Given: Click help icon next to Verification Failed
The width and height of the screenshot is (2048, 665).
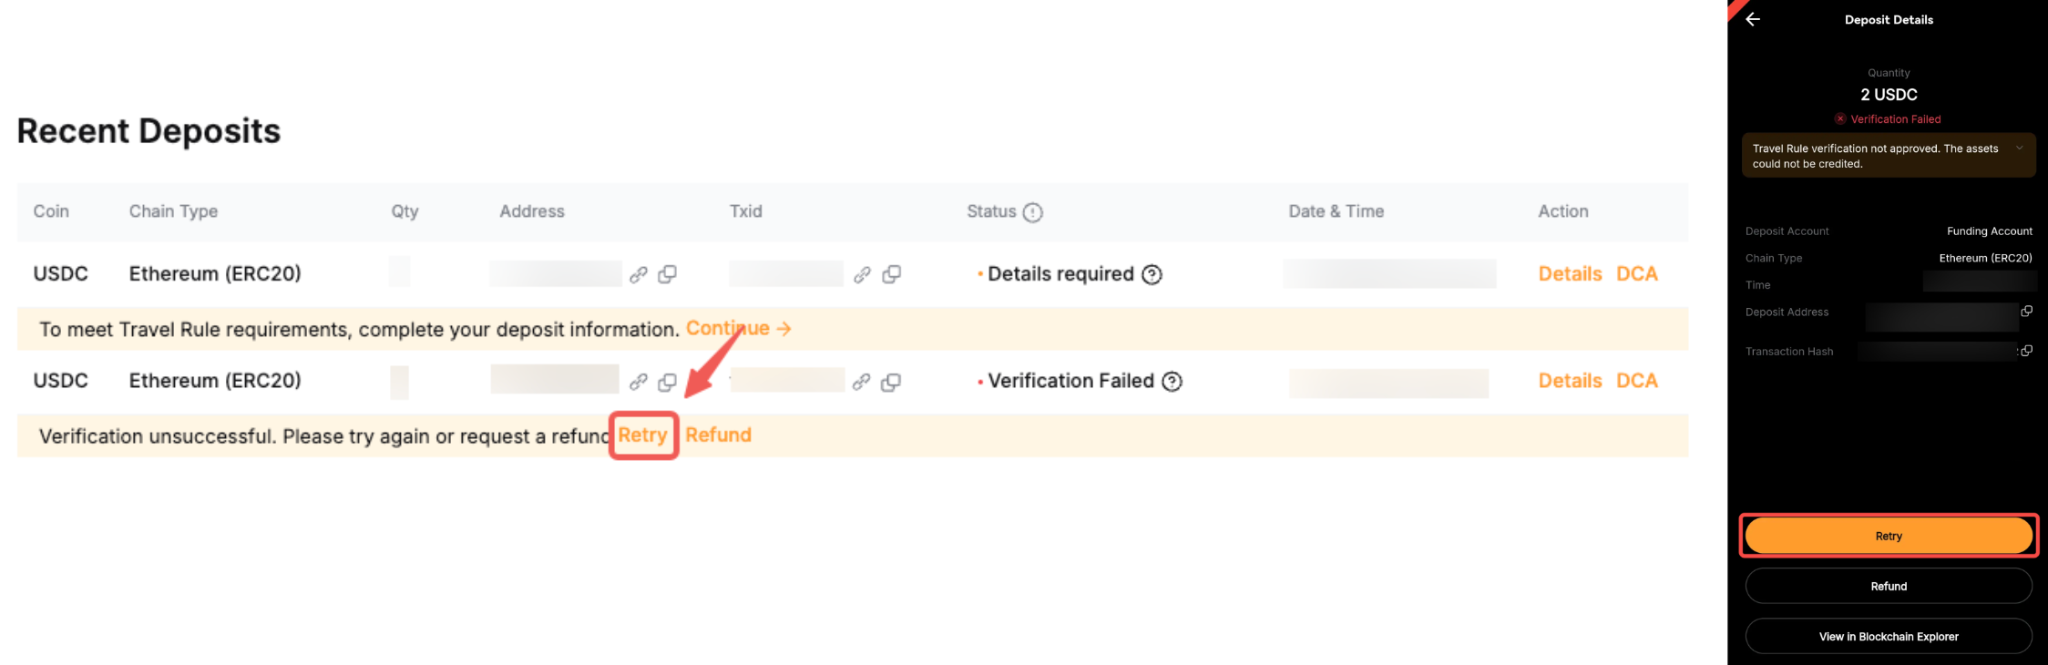Looking at the screenshot, I should [1172, 381].
